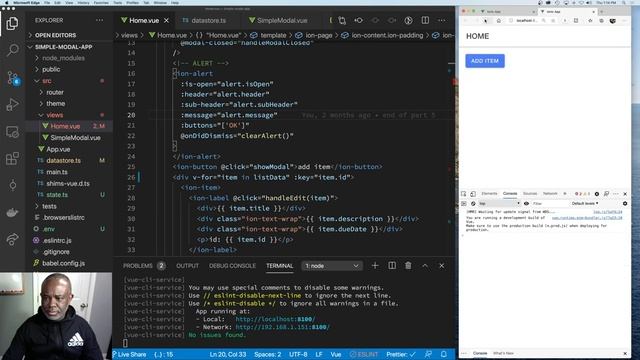Screen dimensions: 640x360
Task: Open Source Control view in activity bar
Action: pyautogui.click(x=12, y=78)
